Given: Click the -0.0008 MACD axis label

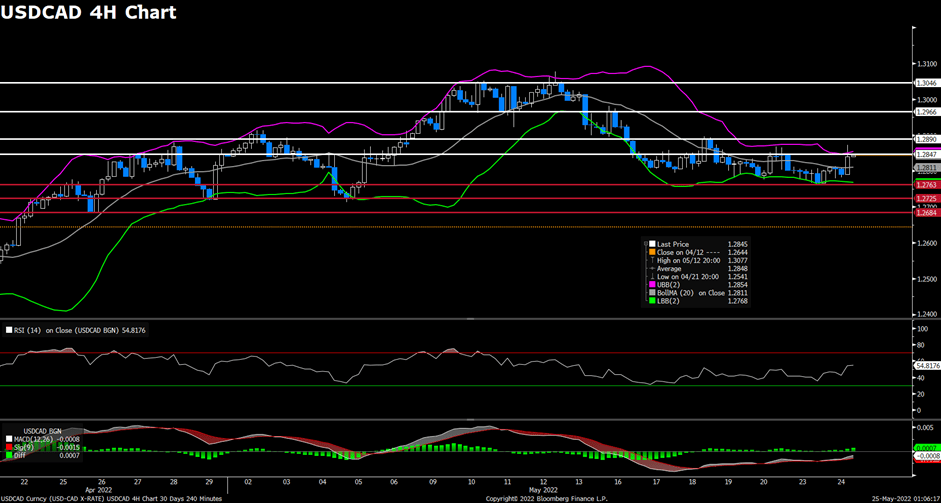Looking at the screenshot, I should 926,456.
